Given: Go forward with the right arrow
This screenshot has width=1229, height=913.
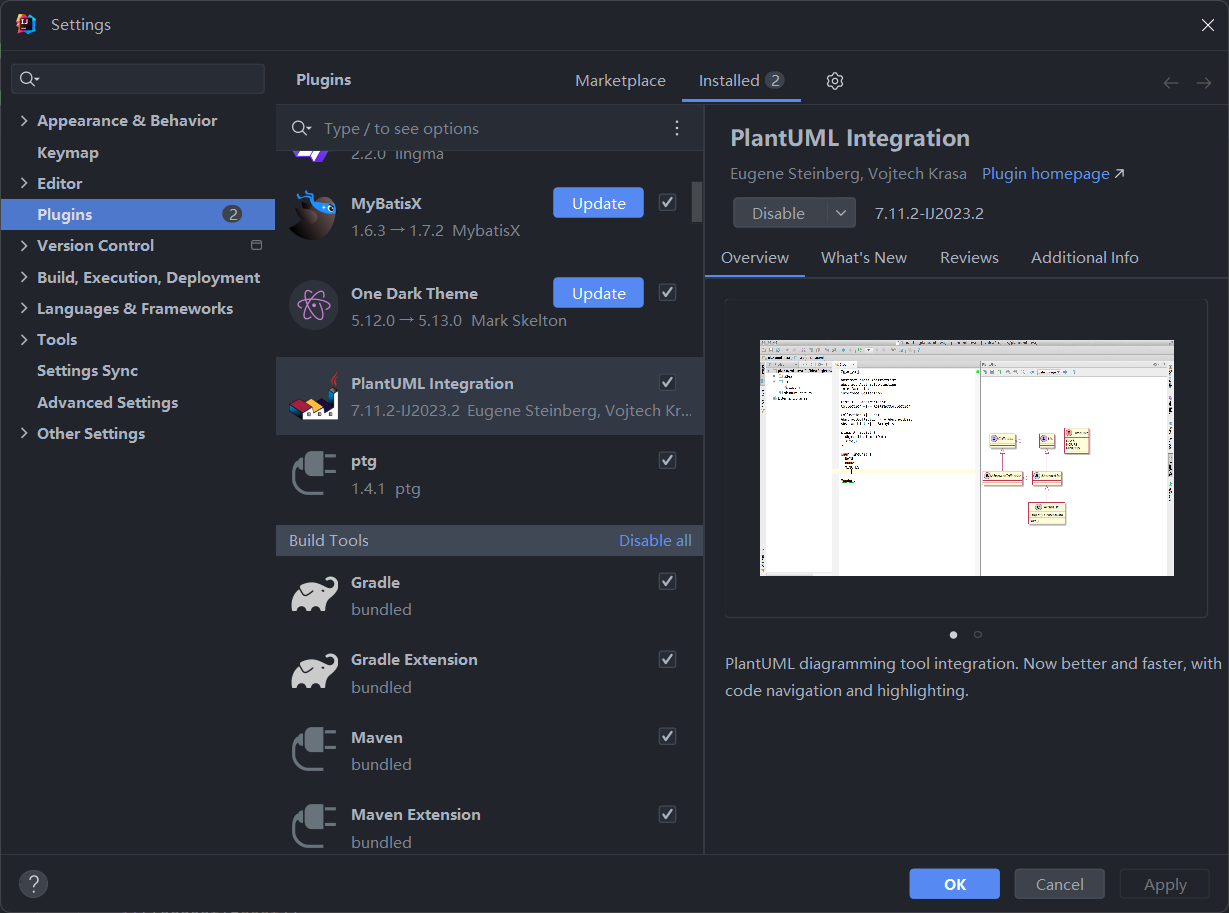Looking at the screenshot, I should point(1204,83).
